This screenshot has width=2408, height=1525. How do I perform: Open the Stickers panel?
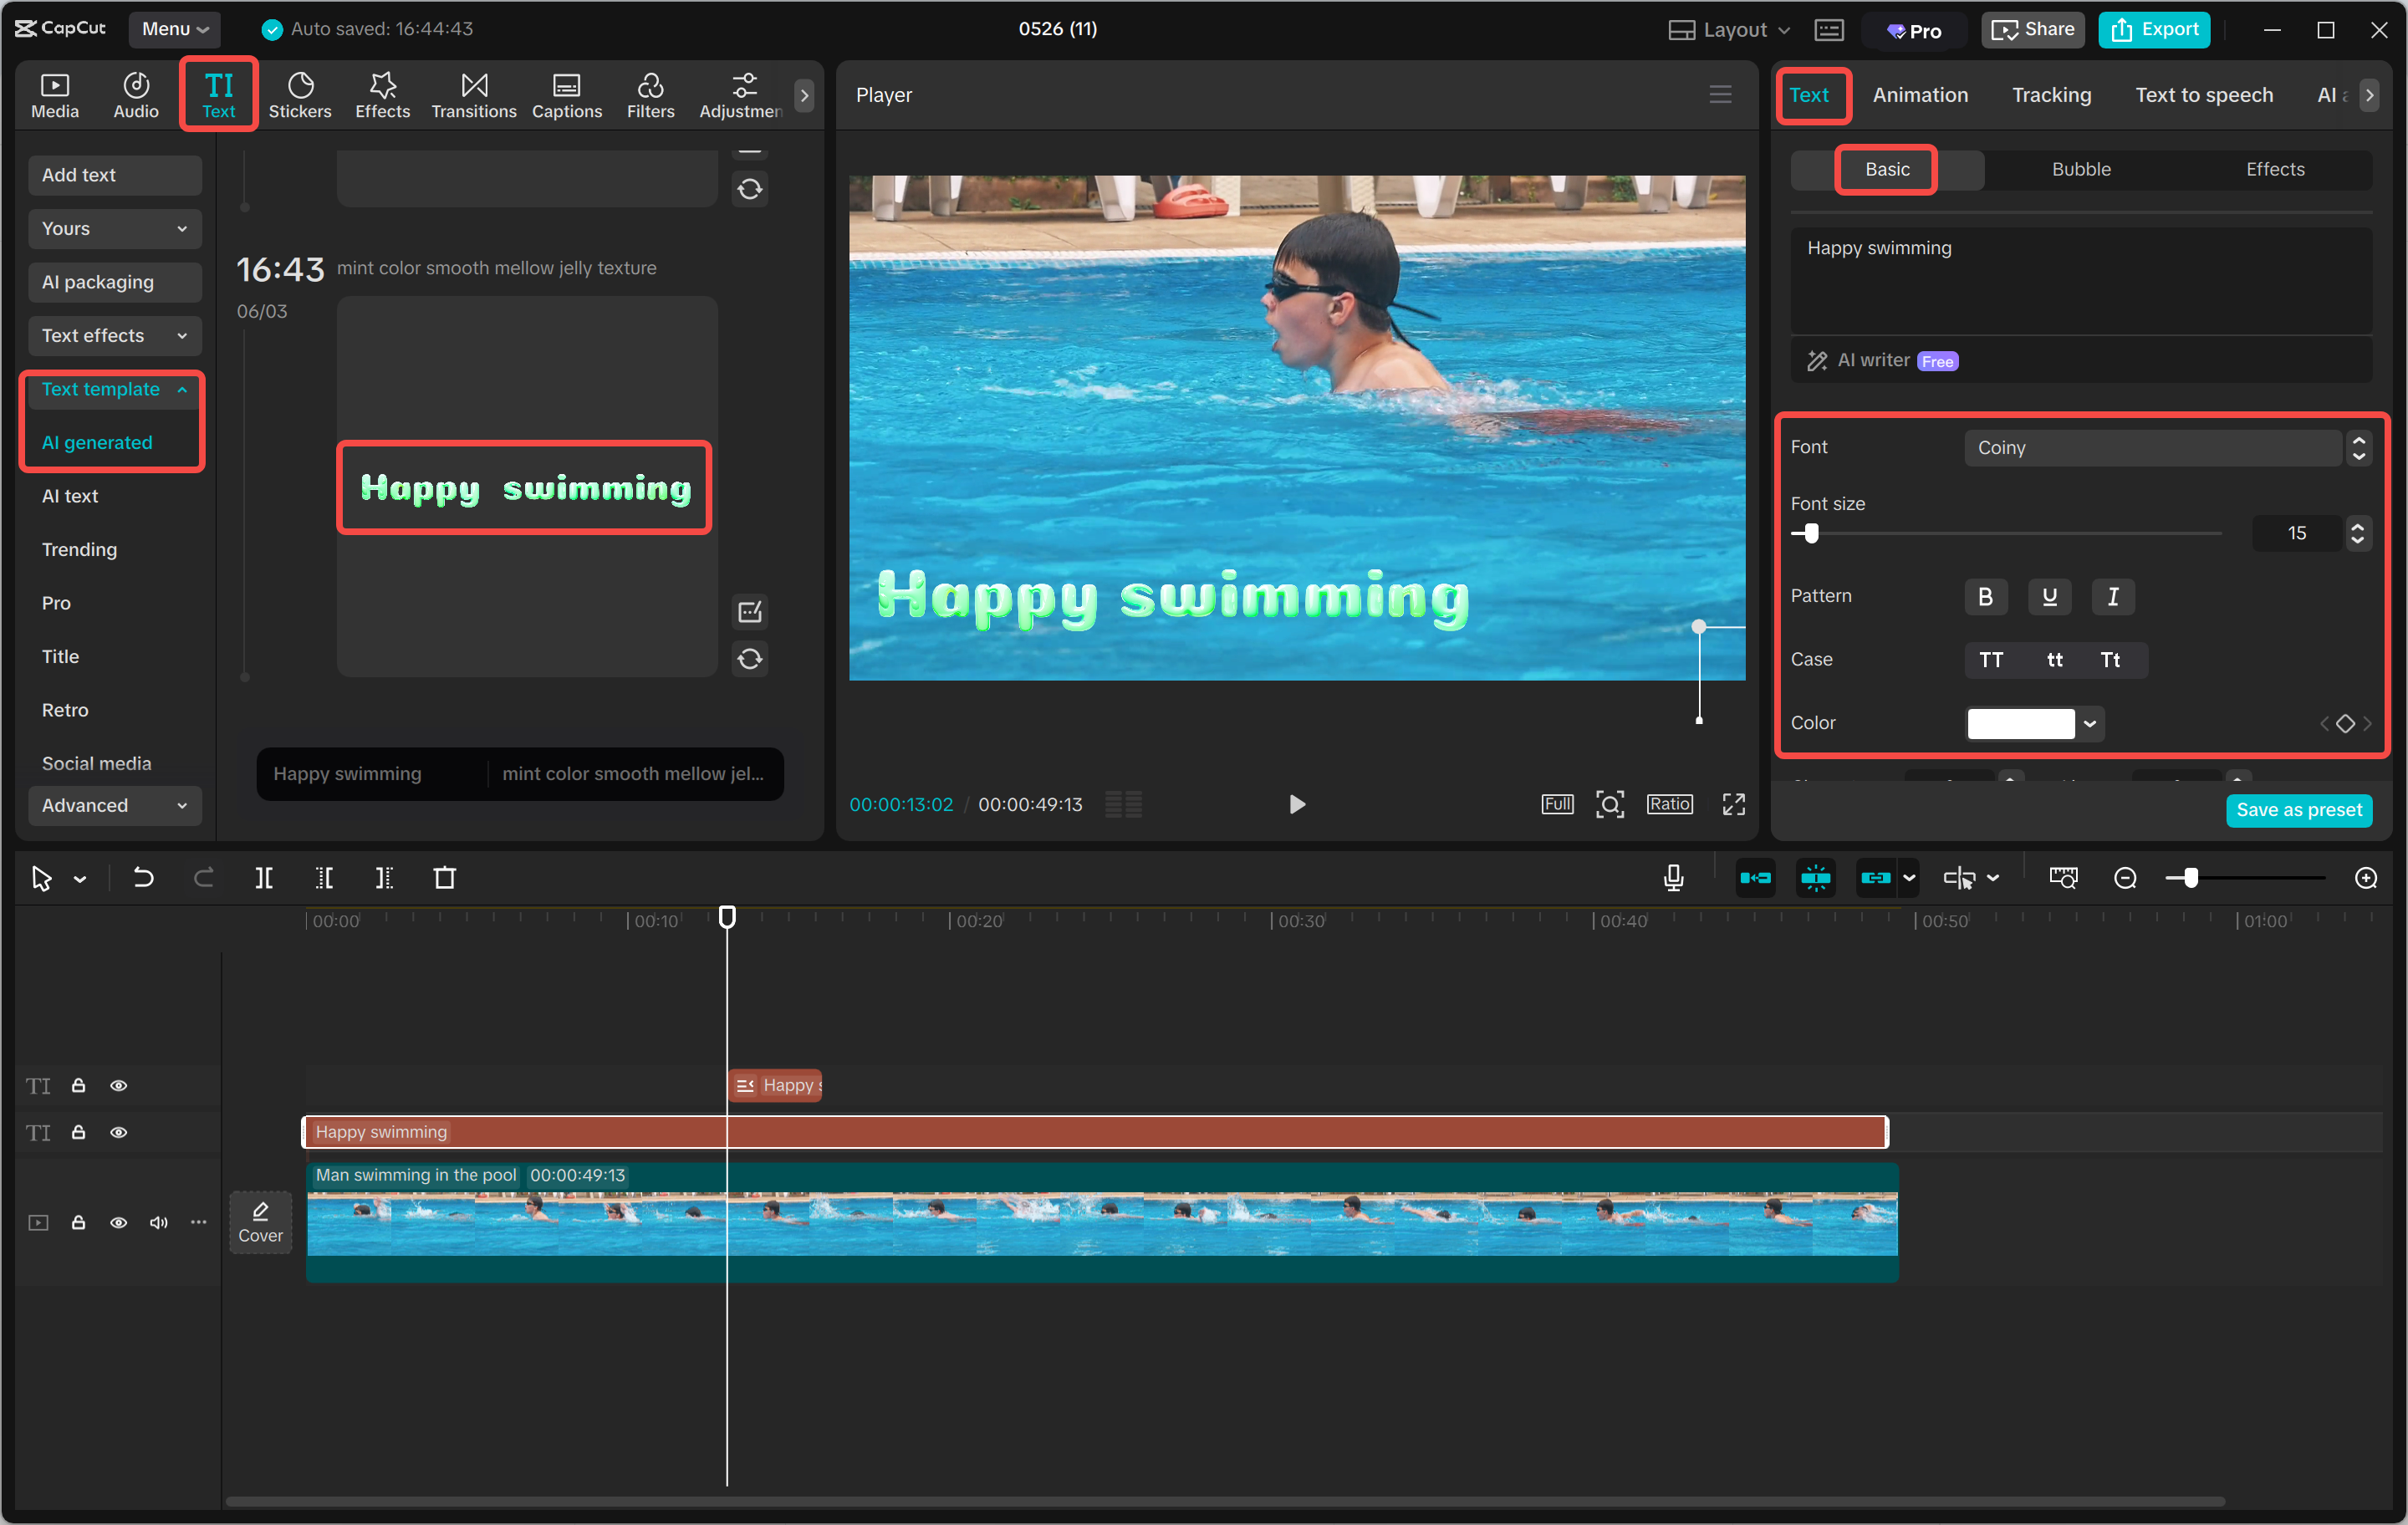(300, 95)
